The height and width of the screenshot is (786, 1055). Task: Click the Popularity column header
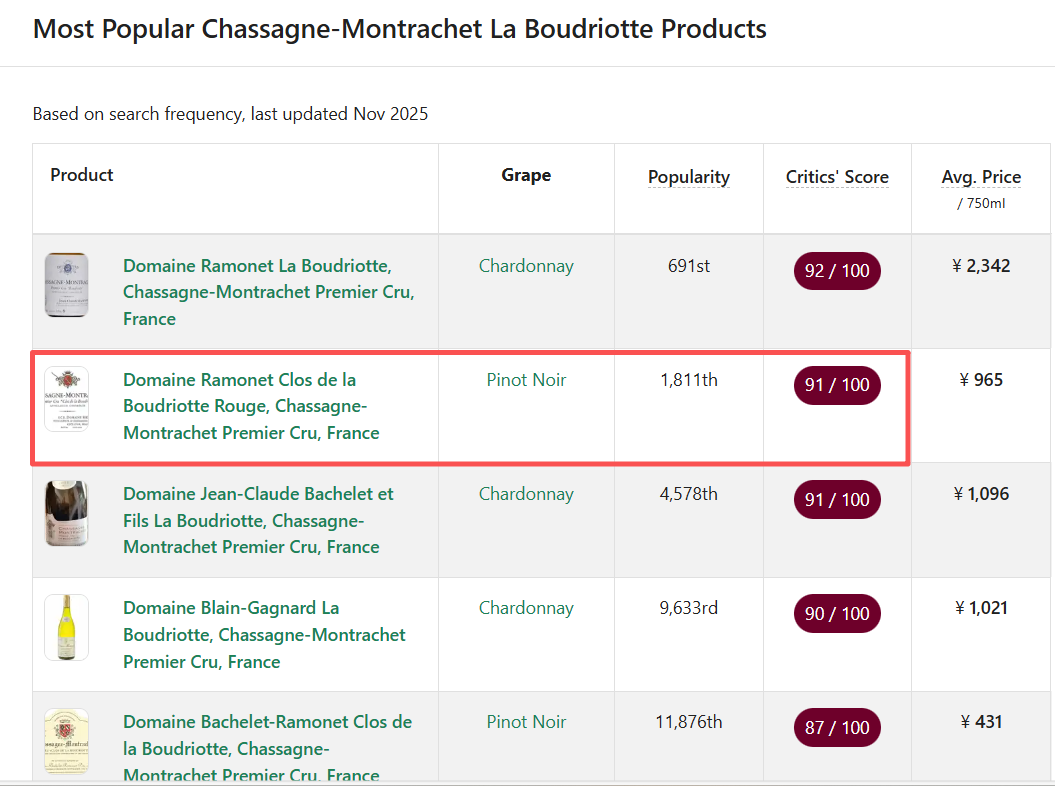click(x=689, y=177)
